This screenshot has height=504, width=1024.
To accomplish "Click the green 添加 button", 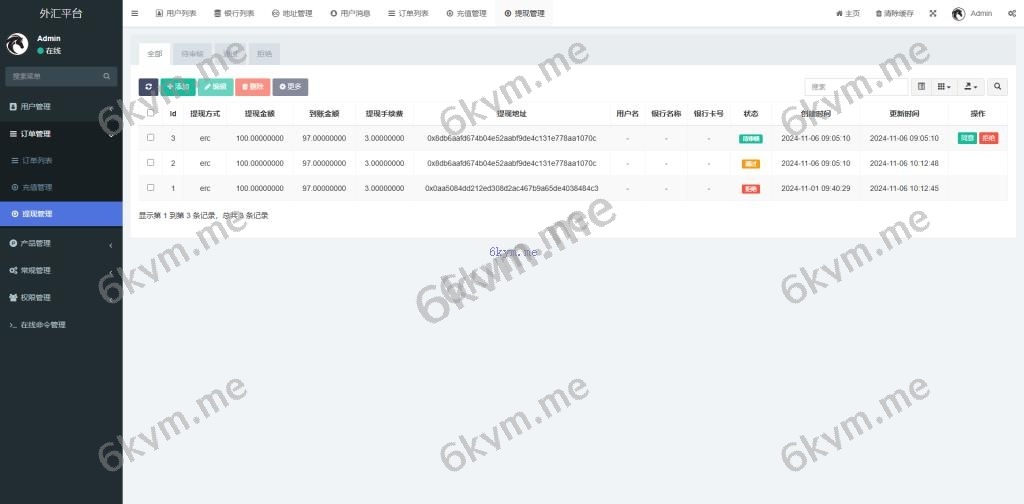I will pyautogui.click(x=178, y=87).
